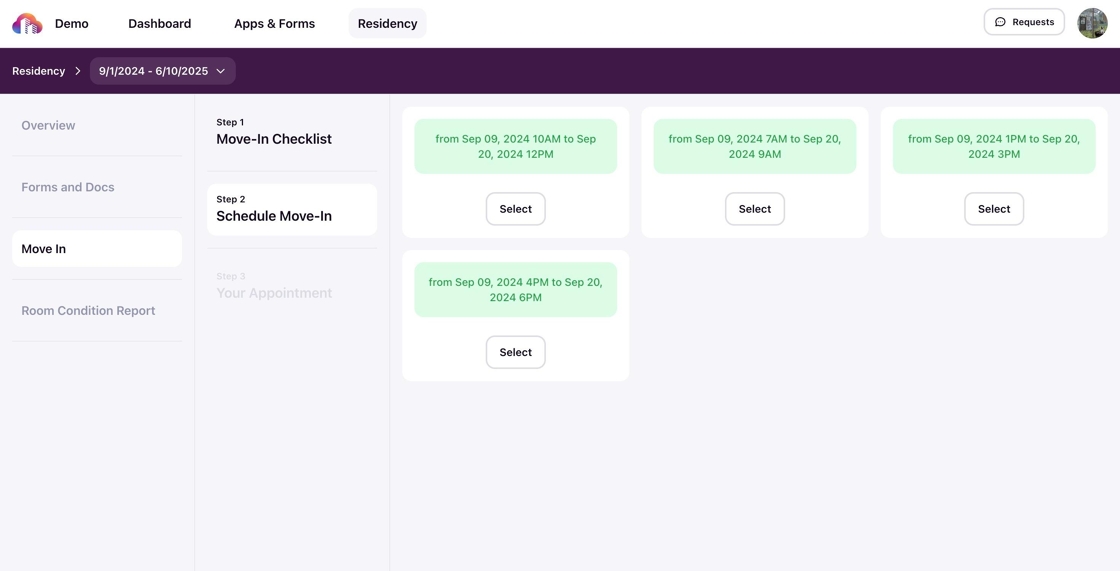This screenshot has width=1120, height=571.
Task: Open the Dashboard menu
Action: tap(159, 23)
